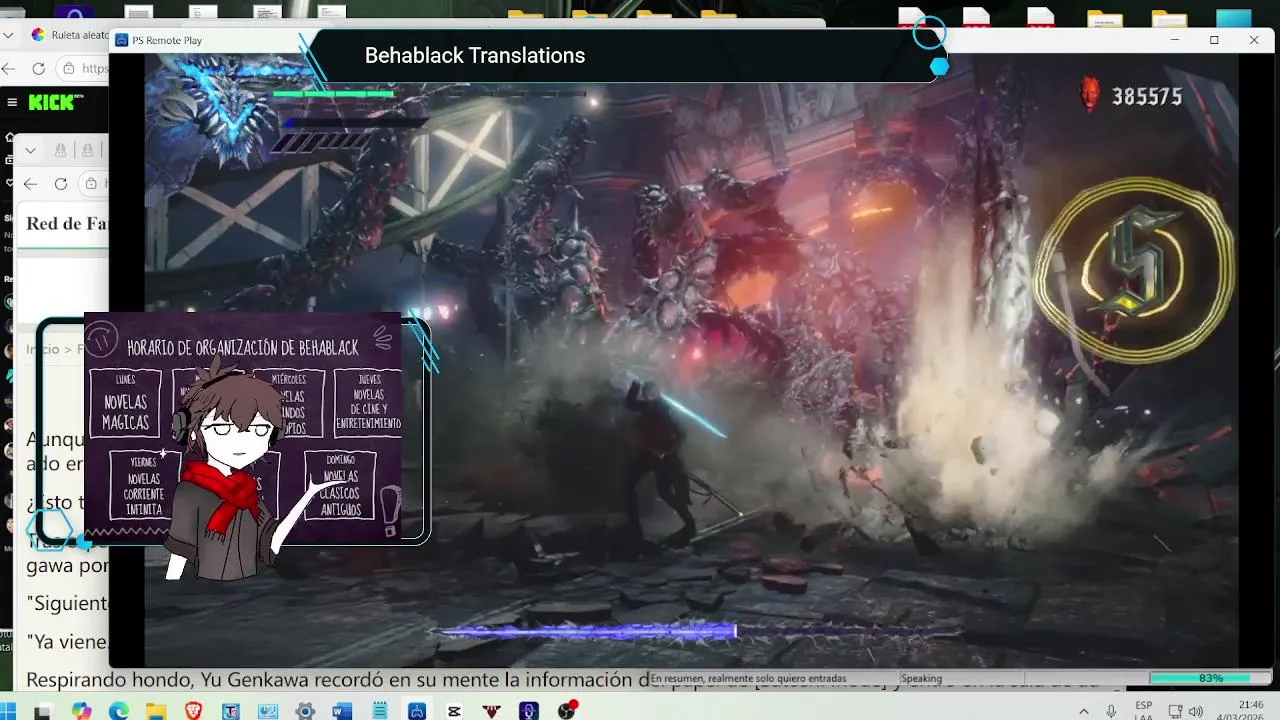Screen dimensions: 1280x720
Task: Click the address bar in Ruleta browser
Action: [84, 69]
